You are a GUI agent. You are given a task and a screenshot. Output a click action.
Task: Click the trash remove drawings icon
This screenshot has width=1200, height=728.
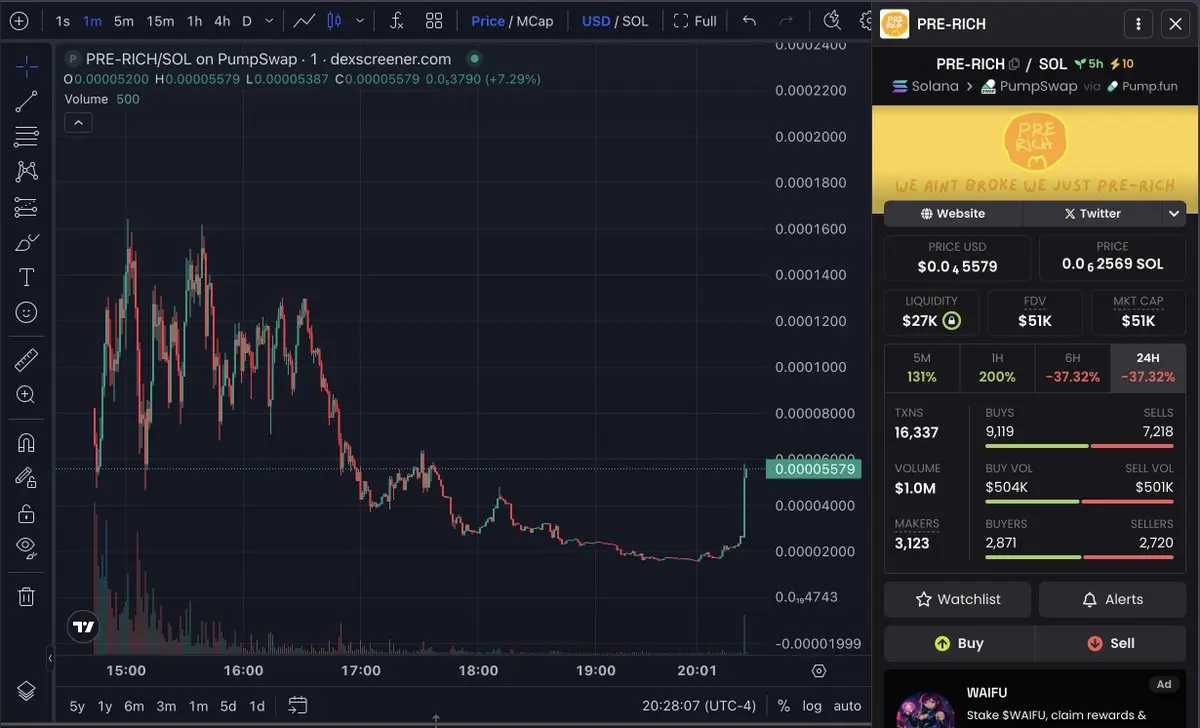(x=27, y=596)
